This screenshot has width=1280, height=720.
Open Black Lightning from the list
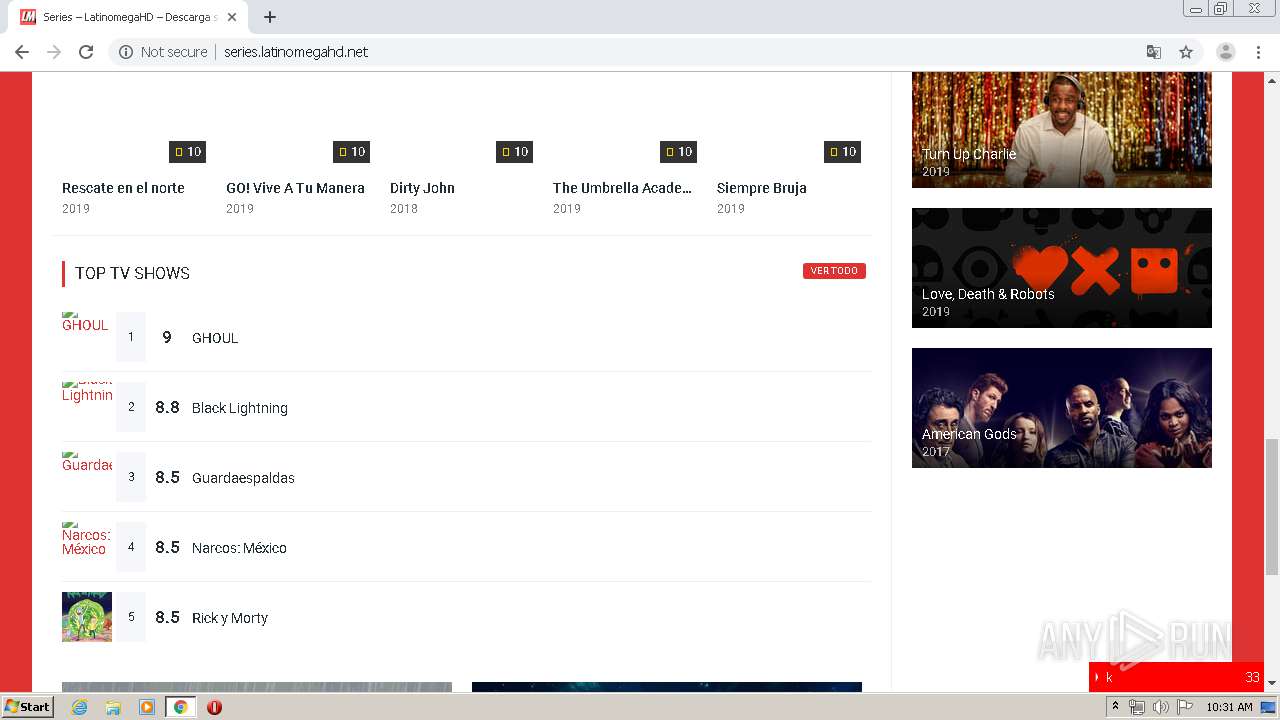pos(240,408)
